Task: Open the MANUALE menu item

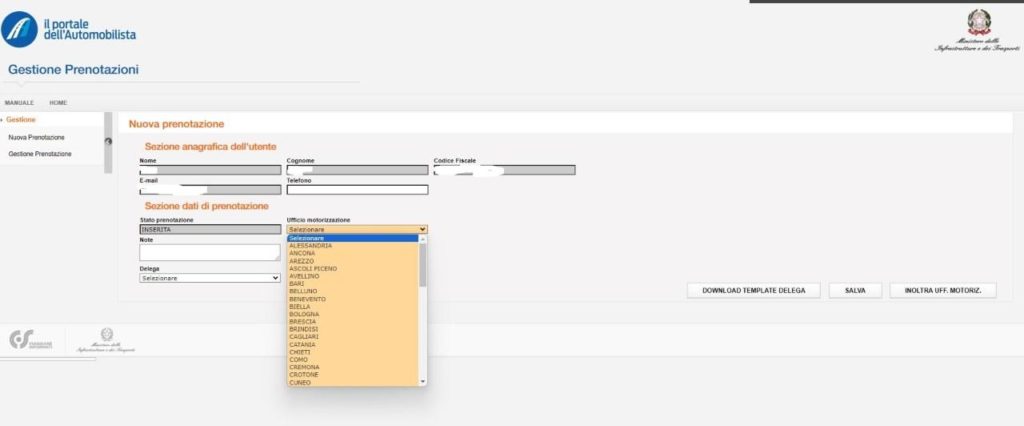Action: click(19, 103)
